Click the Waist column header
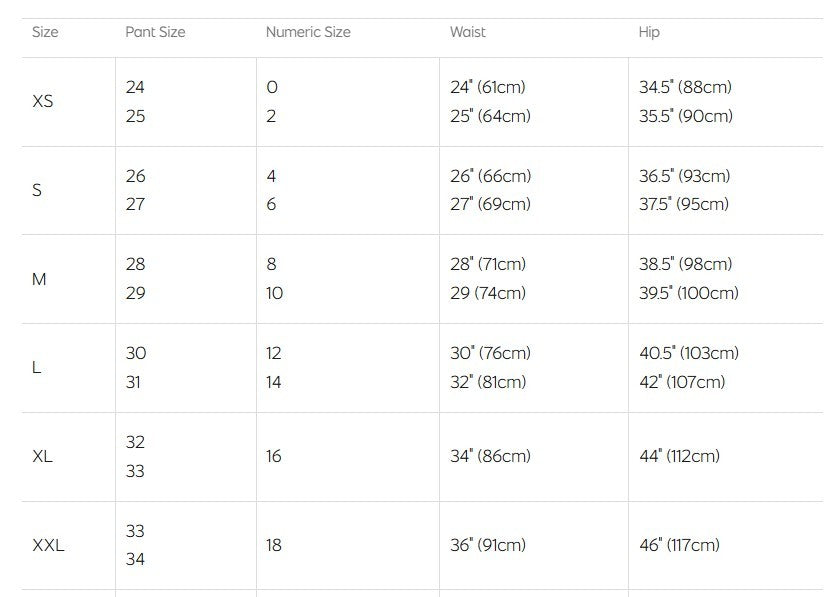The image size is (831, 597). [x=467, y=32]
